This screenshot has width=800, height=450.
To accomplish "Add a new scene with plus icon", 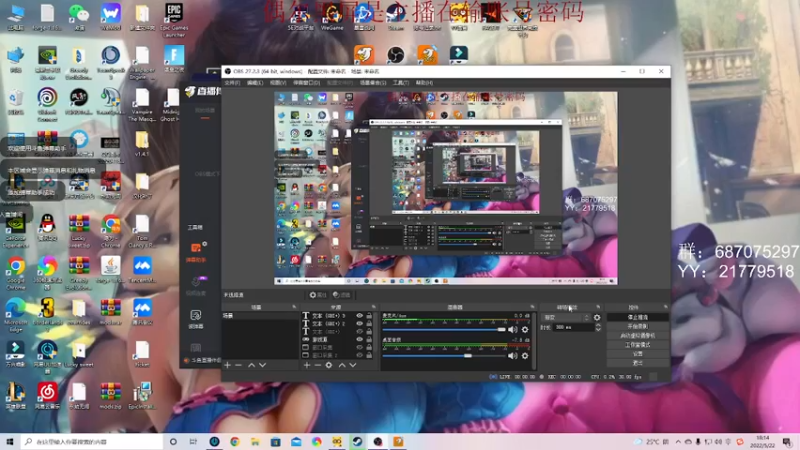I will (228, 365).
